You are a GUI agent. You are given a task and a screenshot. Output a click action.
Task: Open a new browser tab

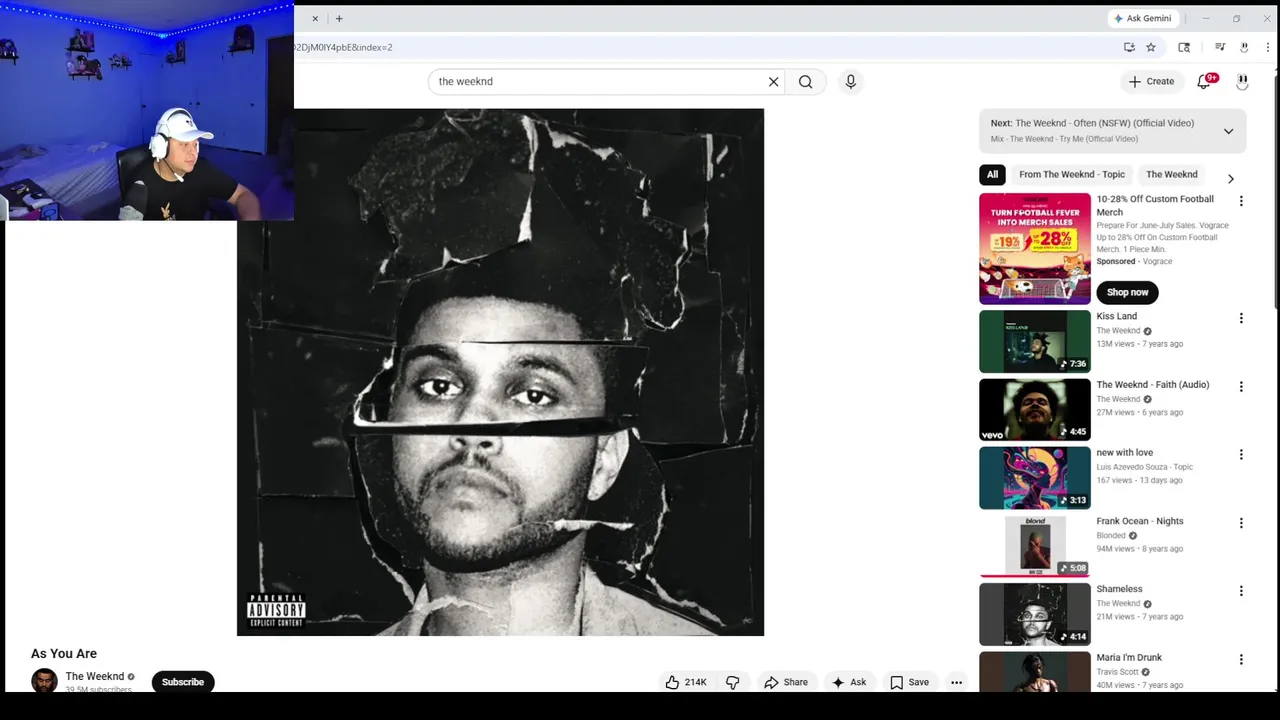click(x=339, y=18)
